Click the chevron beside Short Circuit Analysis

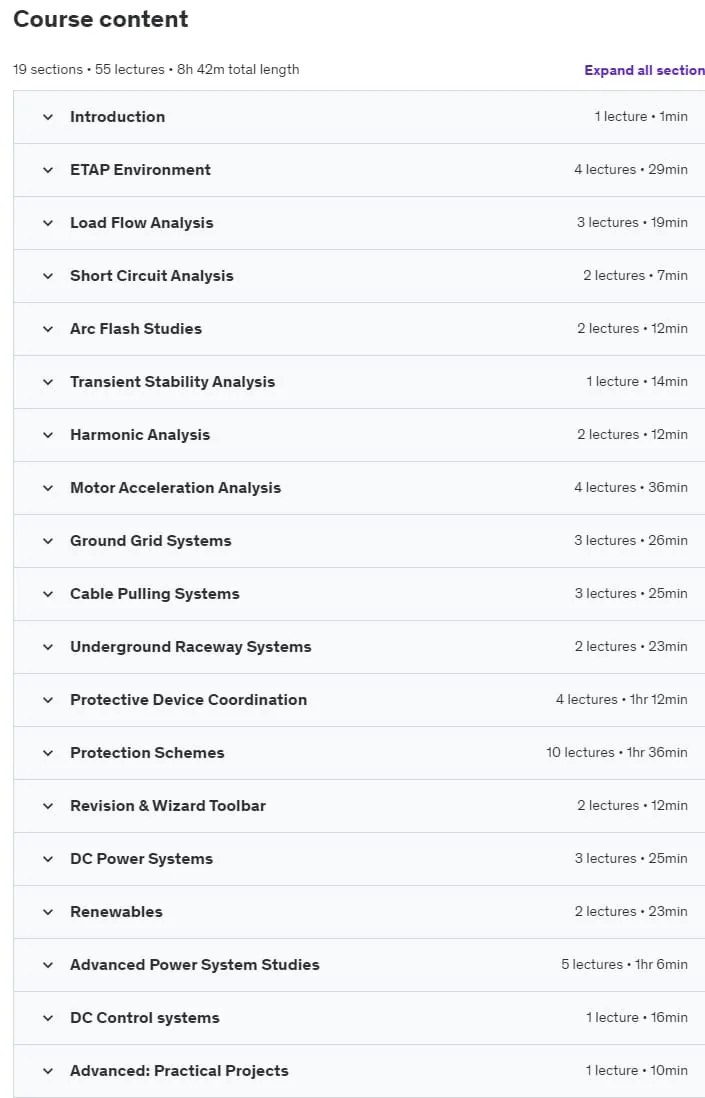[48, 276]
